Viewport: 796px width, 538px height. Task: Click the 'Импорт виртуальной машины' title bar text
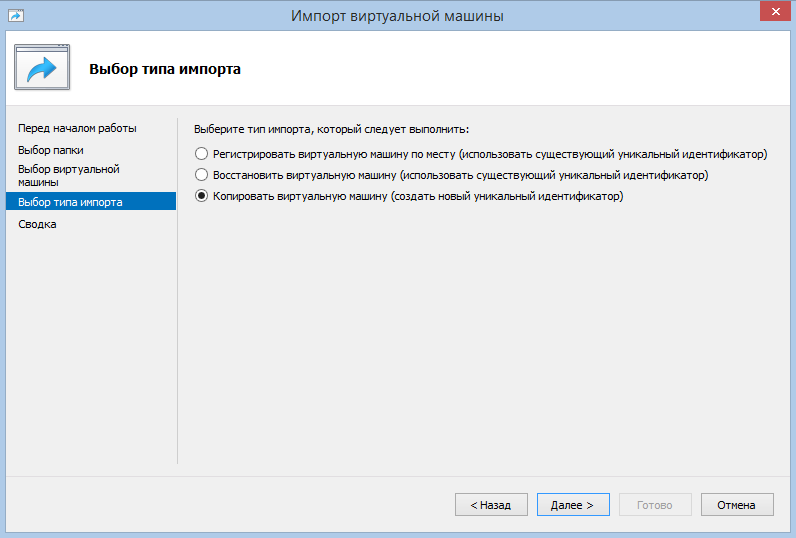(397, 15)
